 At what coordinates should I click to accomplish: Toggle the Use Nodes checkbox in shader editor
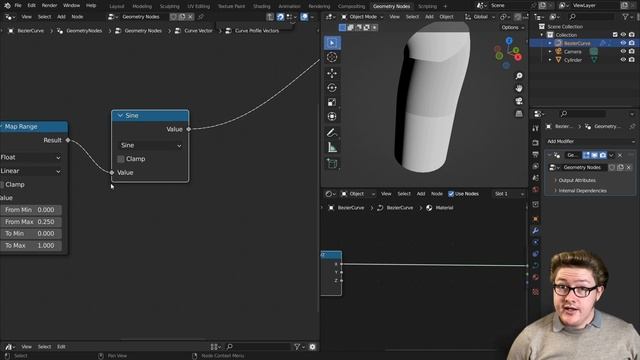point(451,194)
